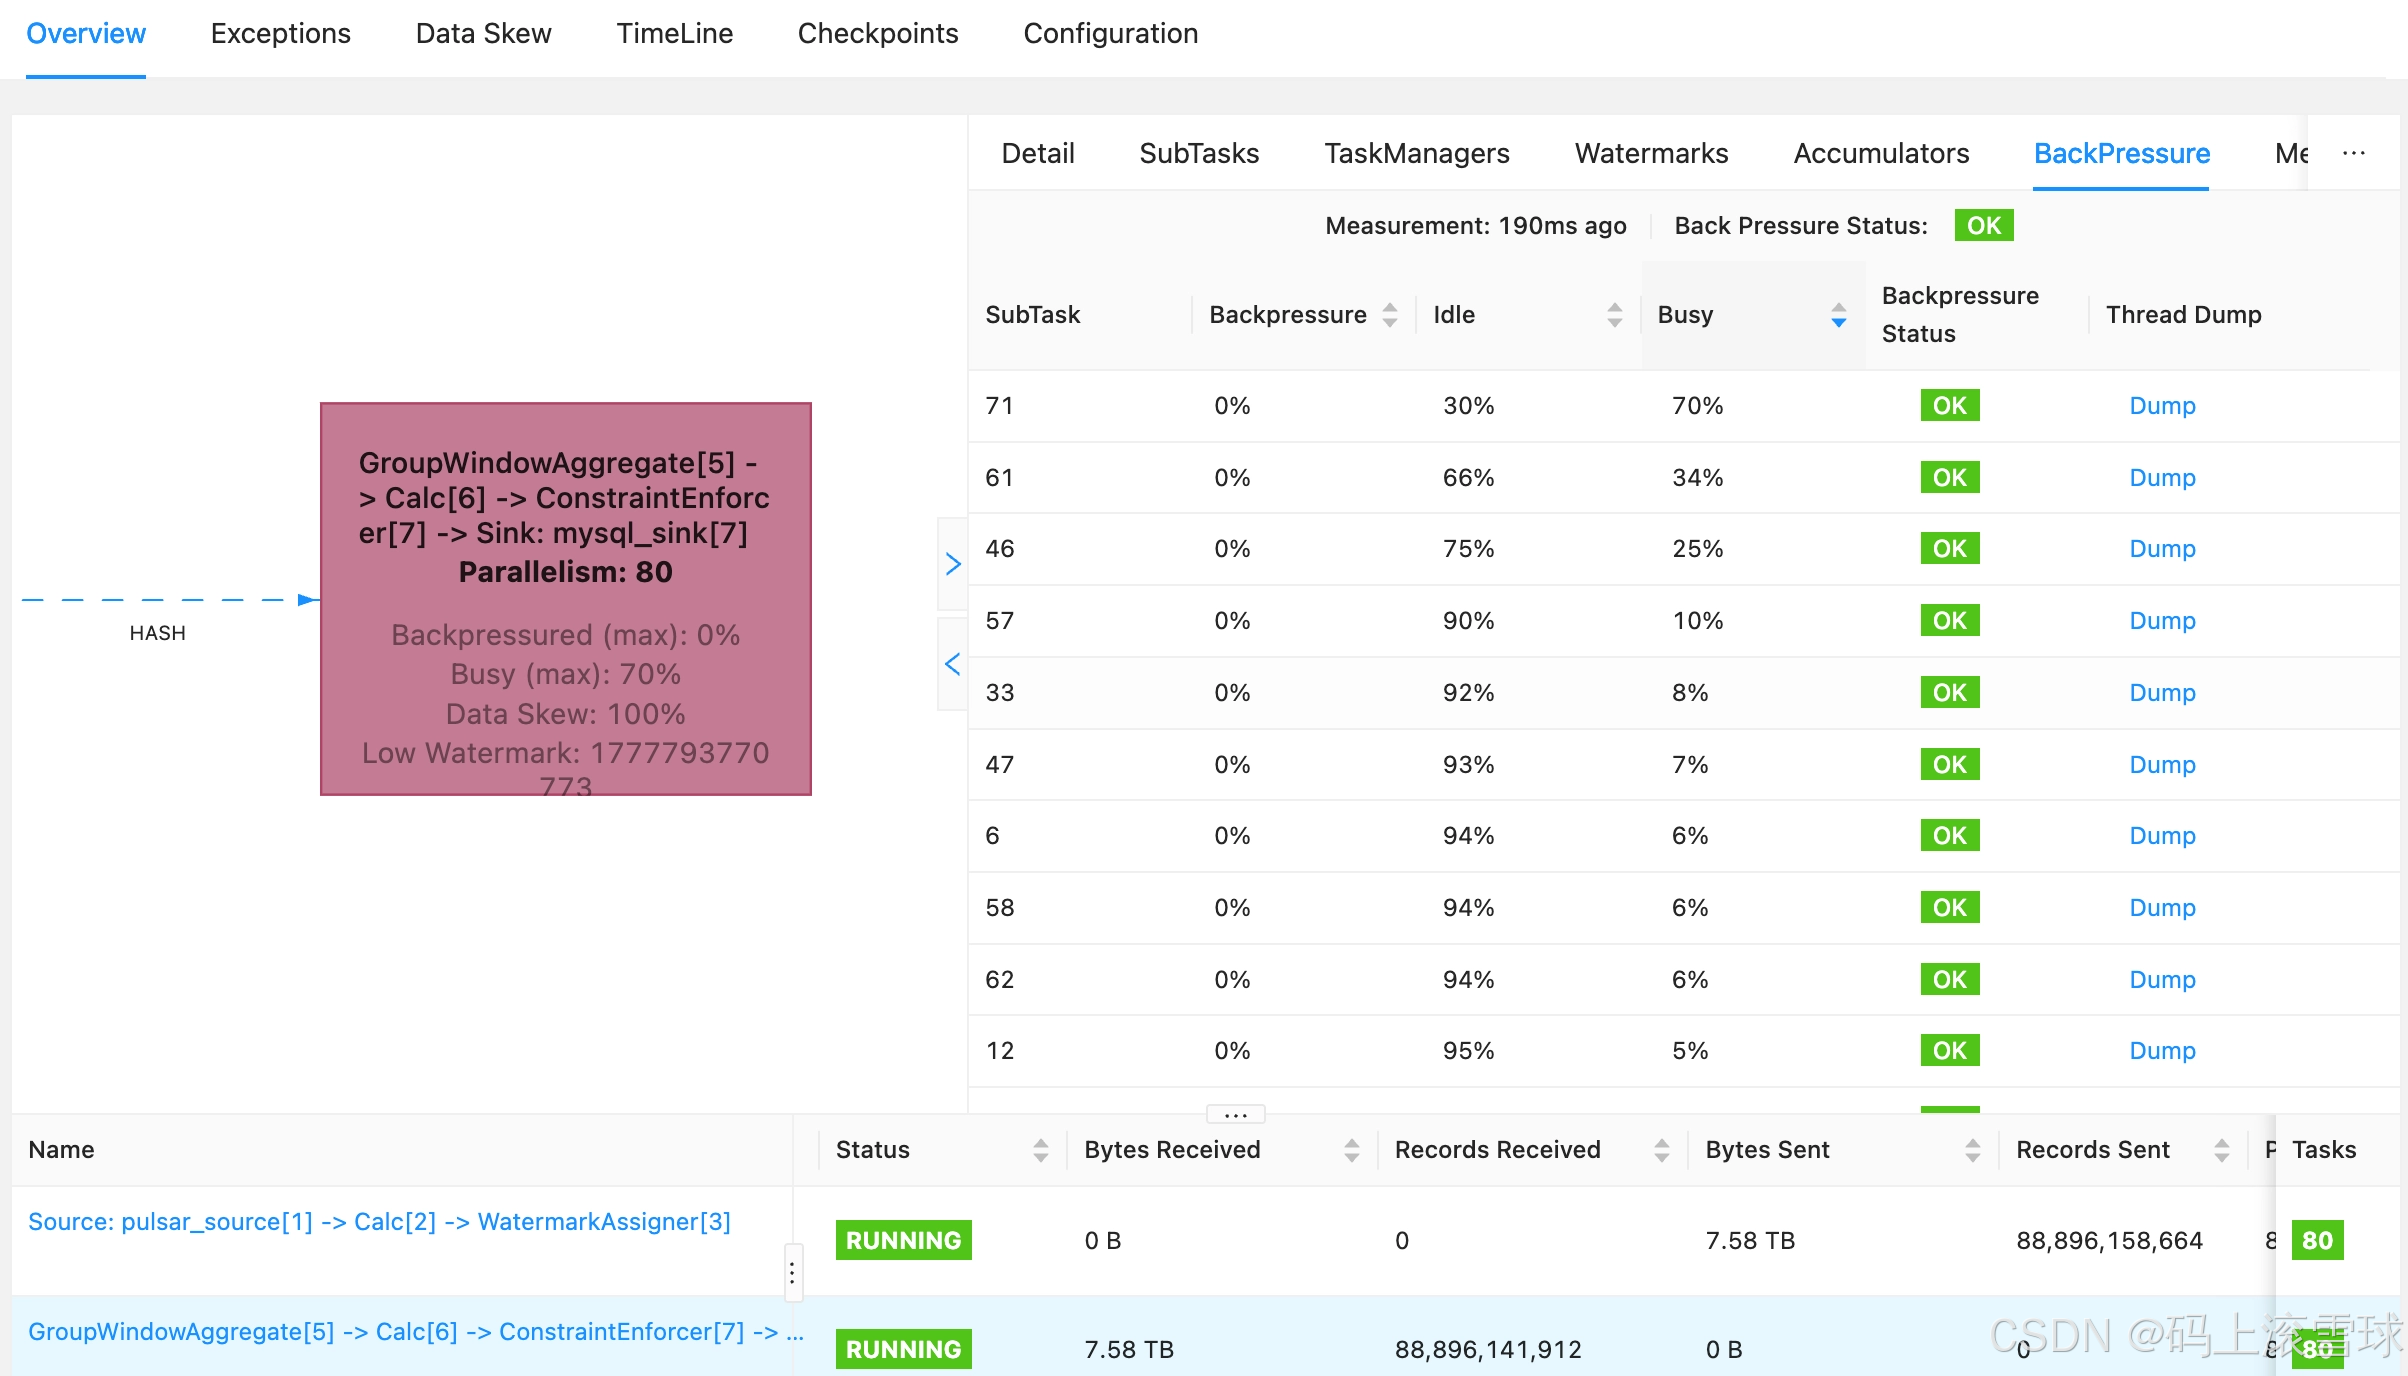Click the 88,896,141,912 records received value
2408x1376 pixels.
tap(1489, 1350)
